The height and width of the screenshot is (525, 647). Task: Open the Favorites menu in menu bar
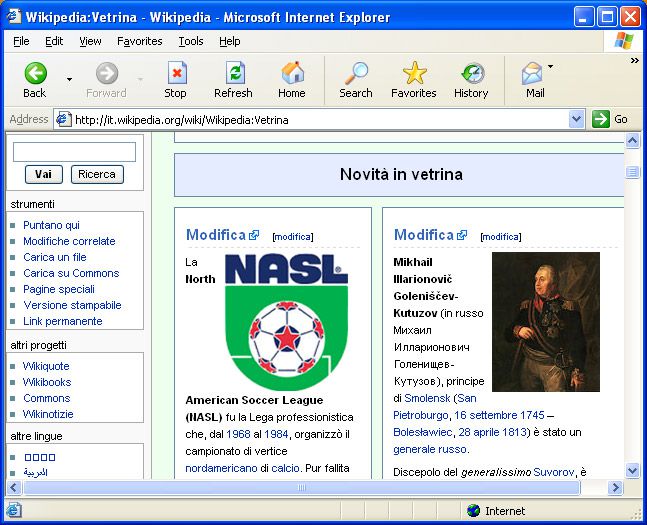139,41
